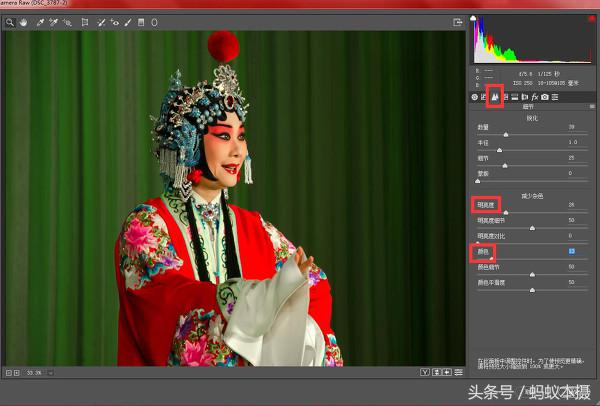This screenshot has width=600, height=406.
Task: Open the zoom level dropdown menu
Action: click(51, 372)
